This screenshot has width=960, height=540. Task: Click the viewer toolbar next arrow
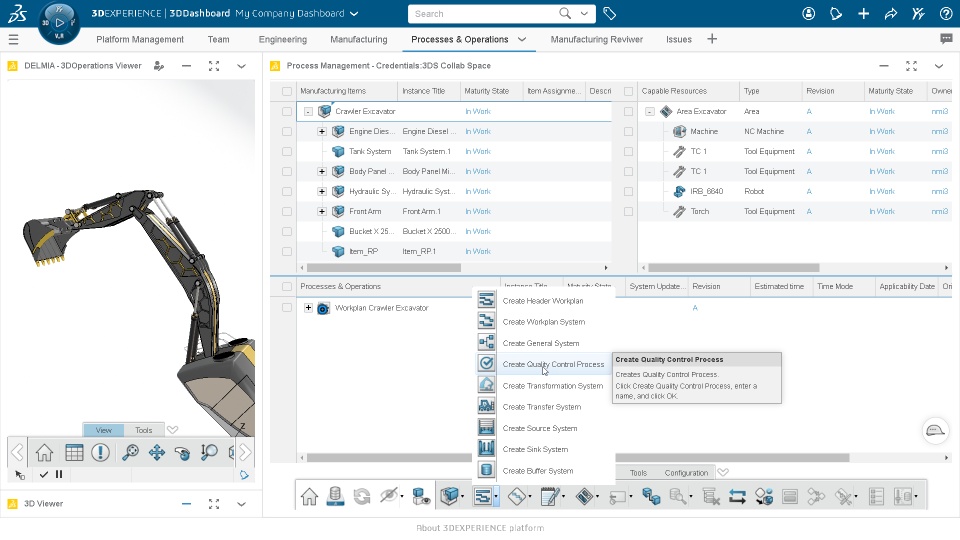point(245,452)
